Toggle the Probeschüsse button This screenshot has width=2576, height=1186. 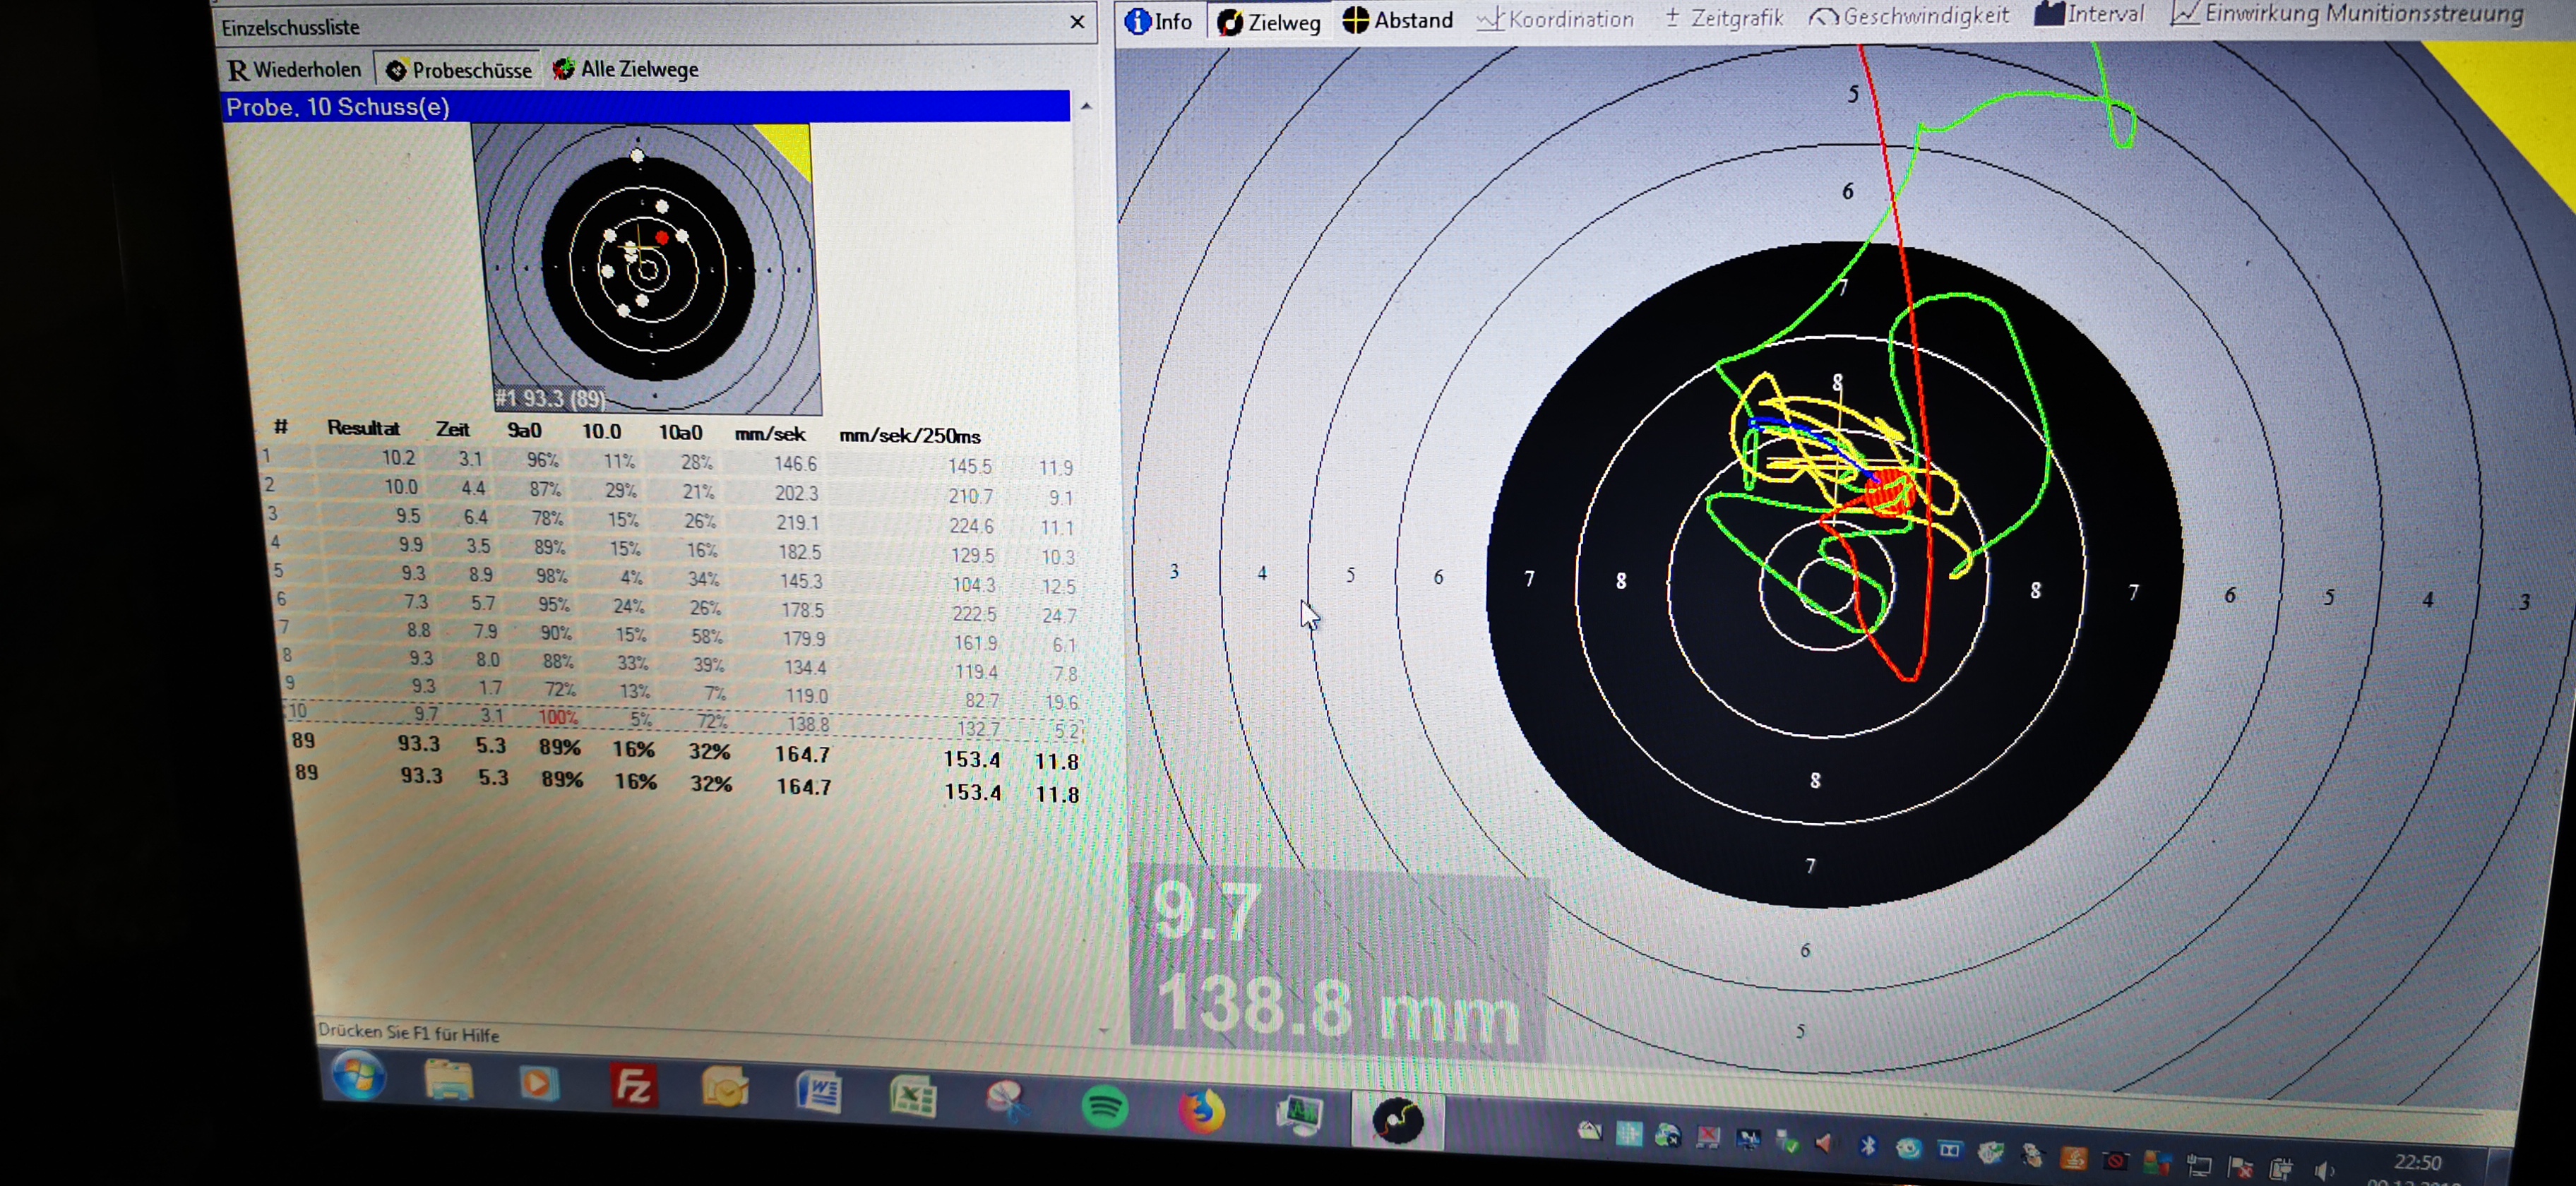pyautogui.click(x=459, y=70)
